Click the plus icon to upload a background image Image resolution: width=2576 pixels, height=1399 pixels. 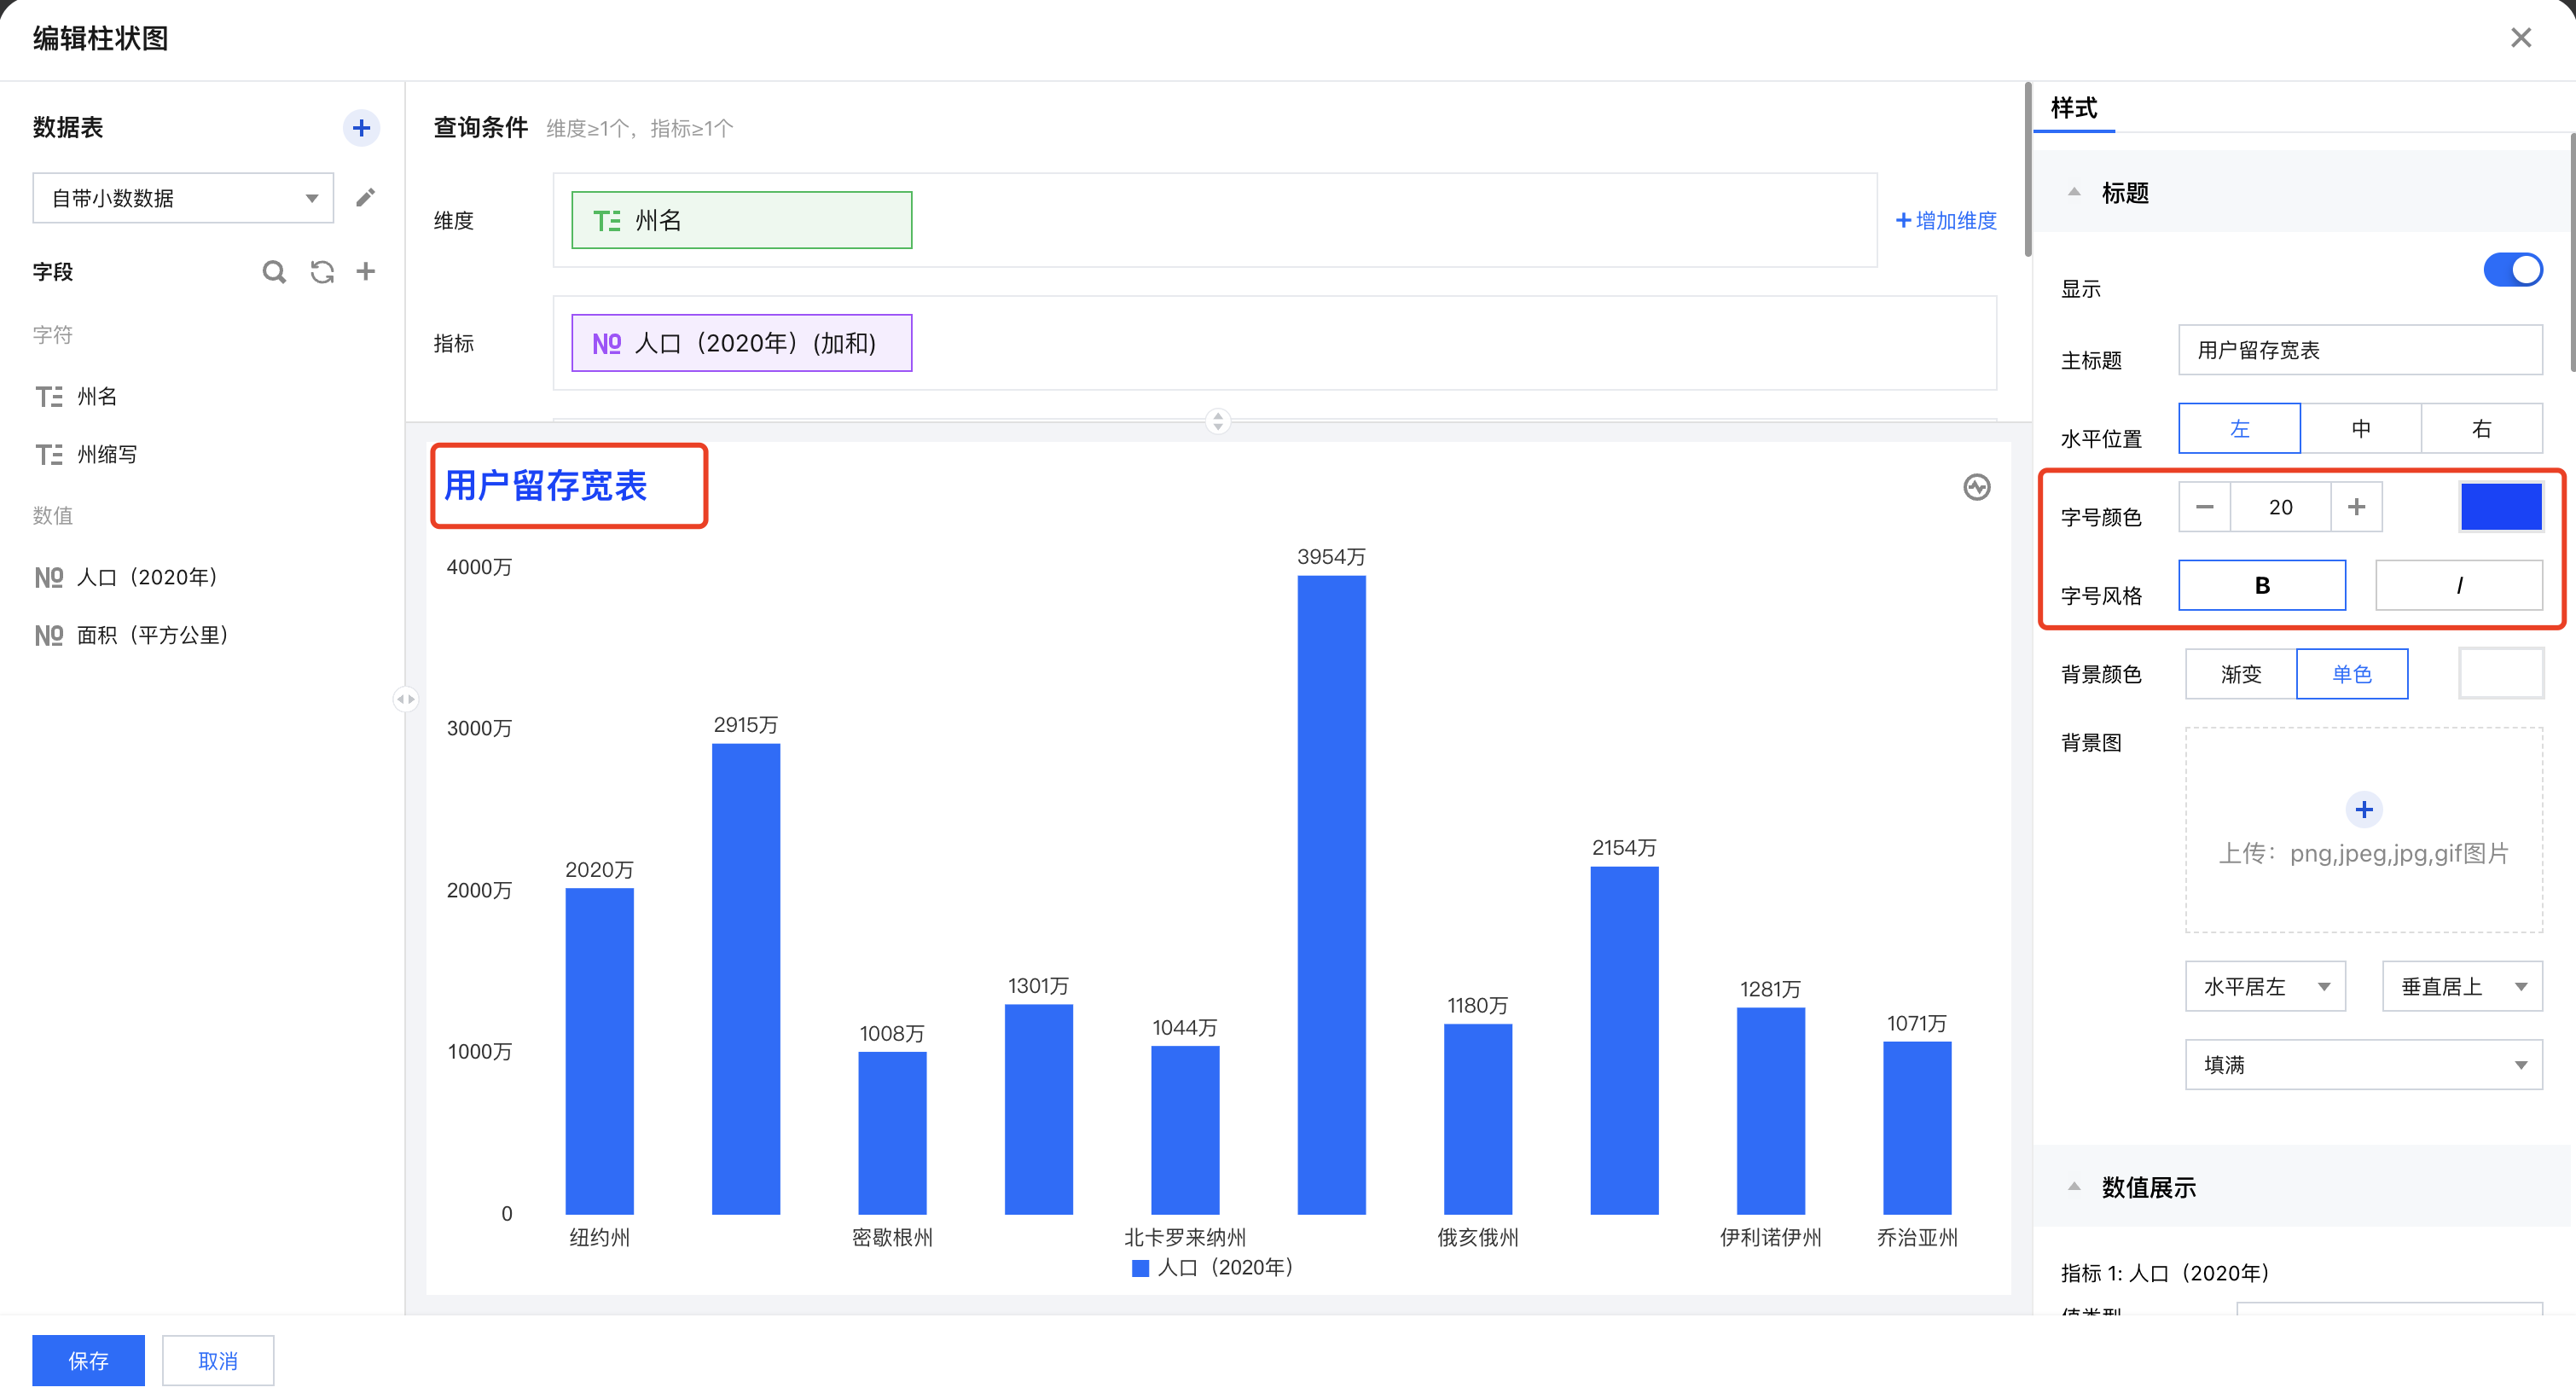tap(2363, 809)
